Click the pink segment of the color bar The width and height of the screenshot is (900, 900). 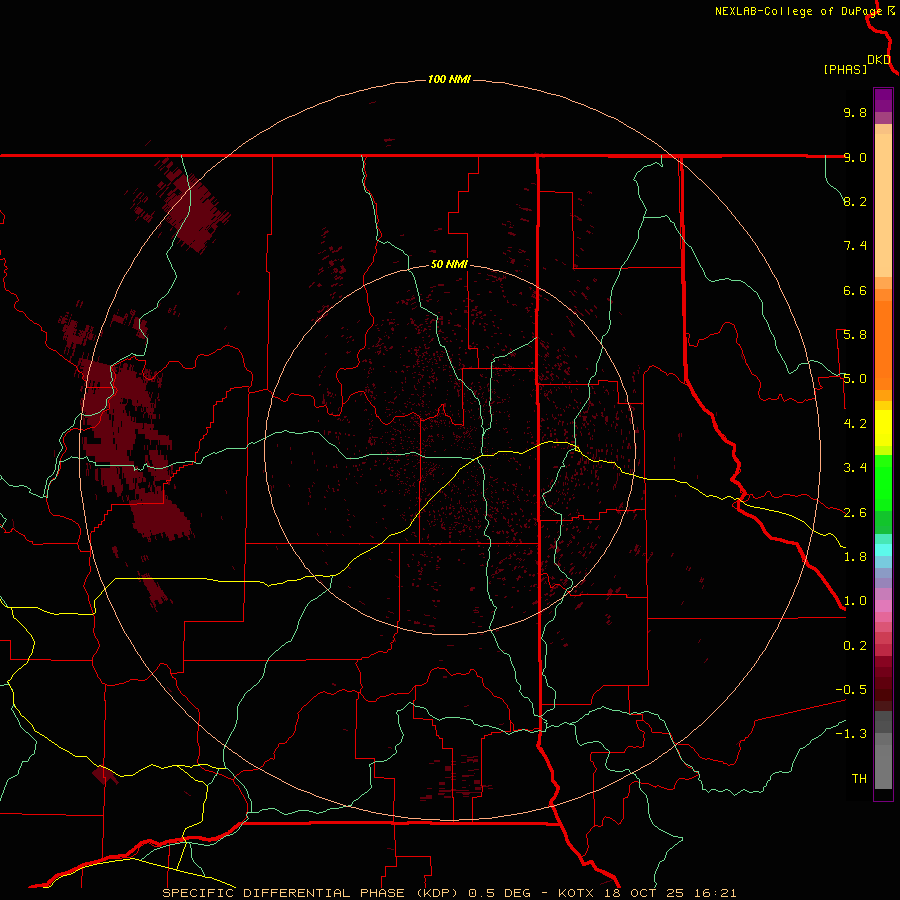tap(883, 606)
